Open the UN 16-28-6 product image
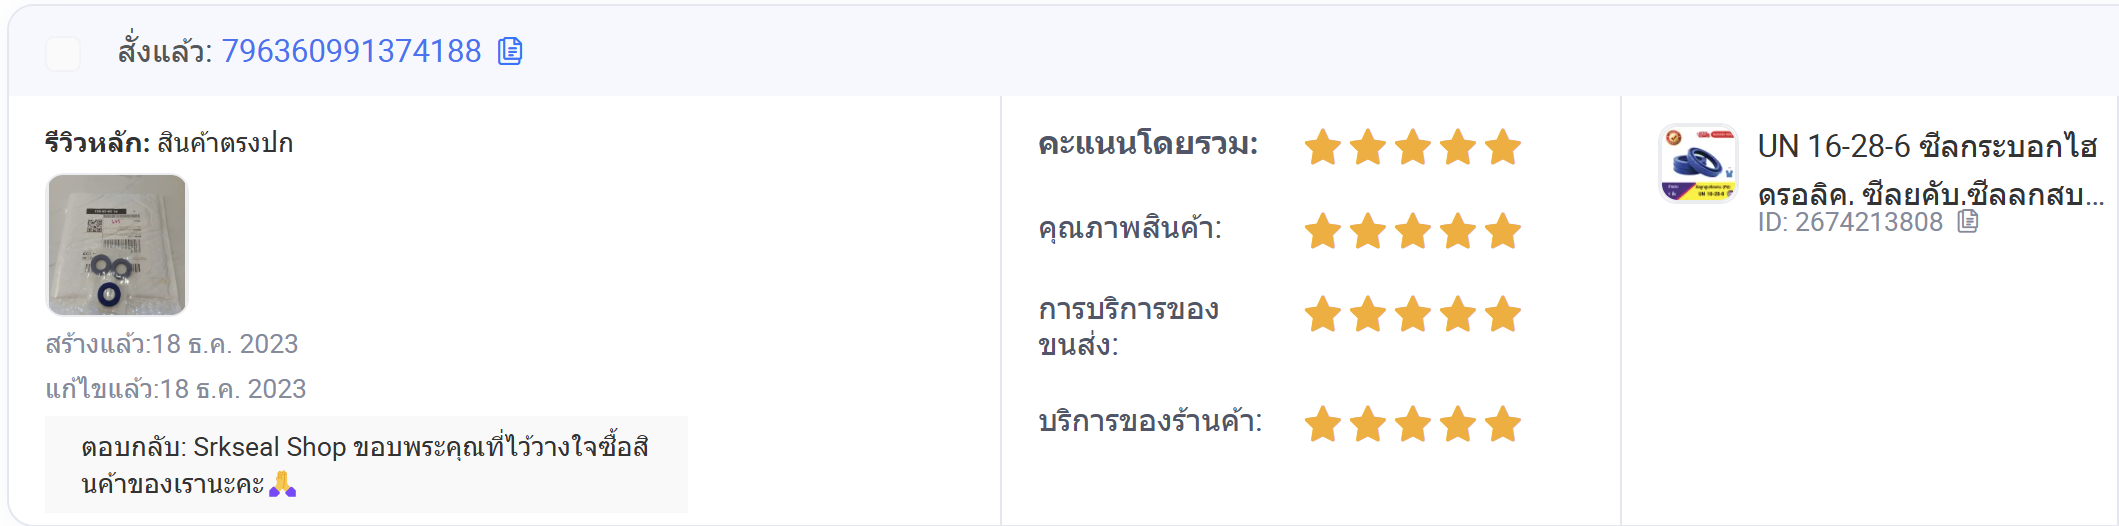 click(x=1698, y=163)
